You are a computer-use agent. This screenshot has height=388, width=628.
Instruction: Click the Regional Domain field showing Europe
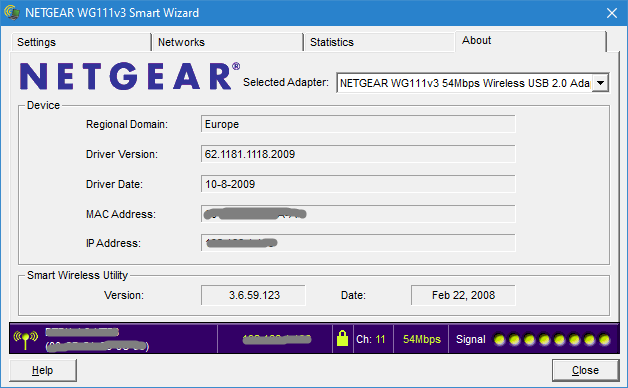pyautogui.click(x=358, y=124)
